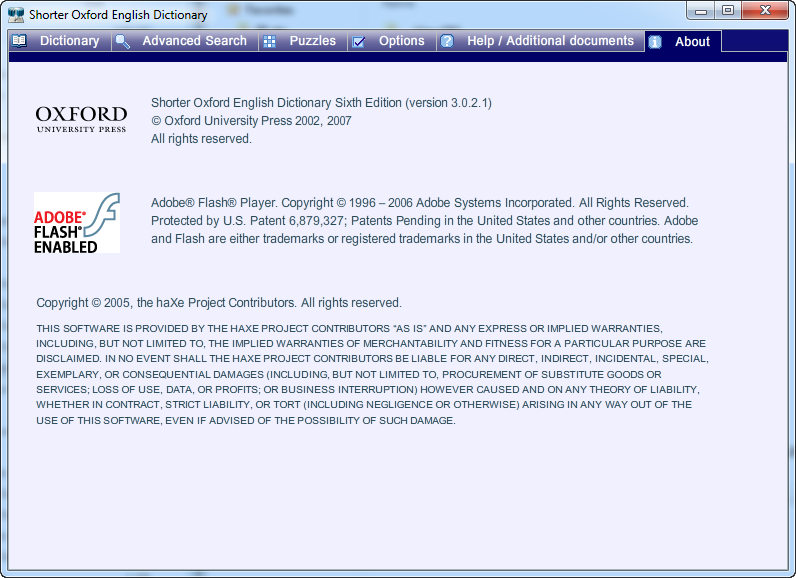
Task: Click 'All rights reserved.' under Oxford copyright
Action: 201,139
